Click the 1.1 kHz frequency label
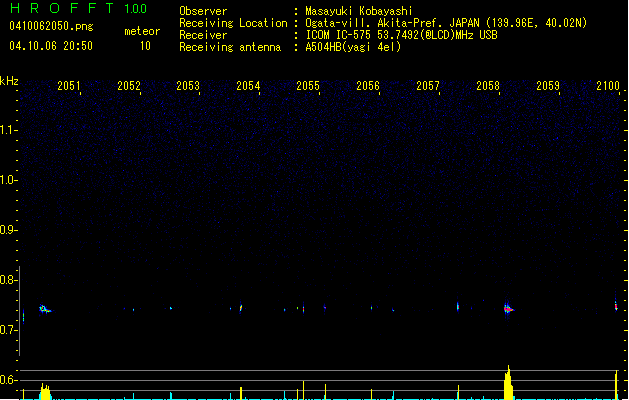This screenshot has height=400, width=629. tap(8, 130)
